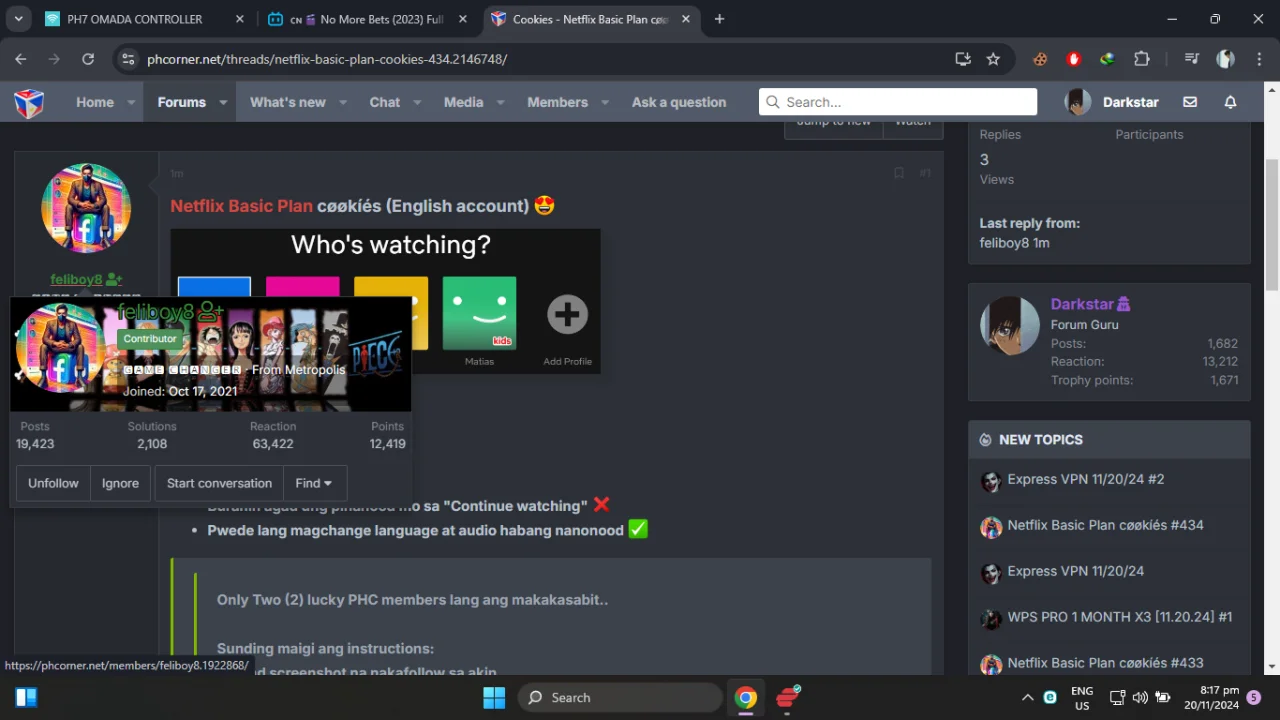The width and height of the screenshot is (1280, 720).
Task: Click the Netflix Basic Plan thread prefix
Action: (241, 206)
